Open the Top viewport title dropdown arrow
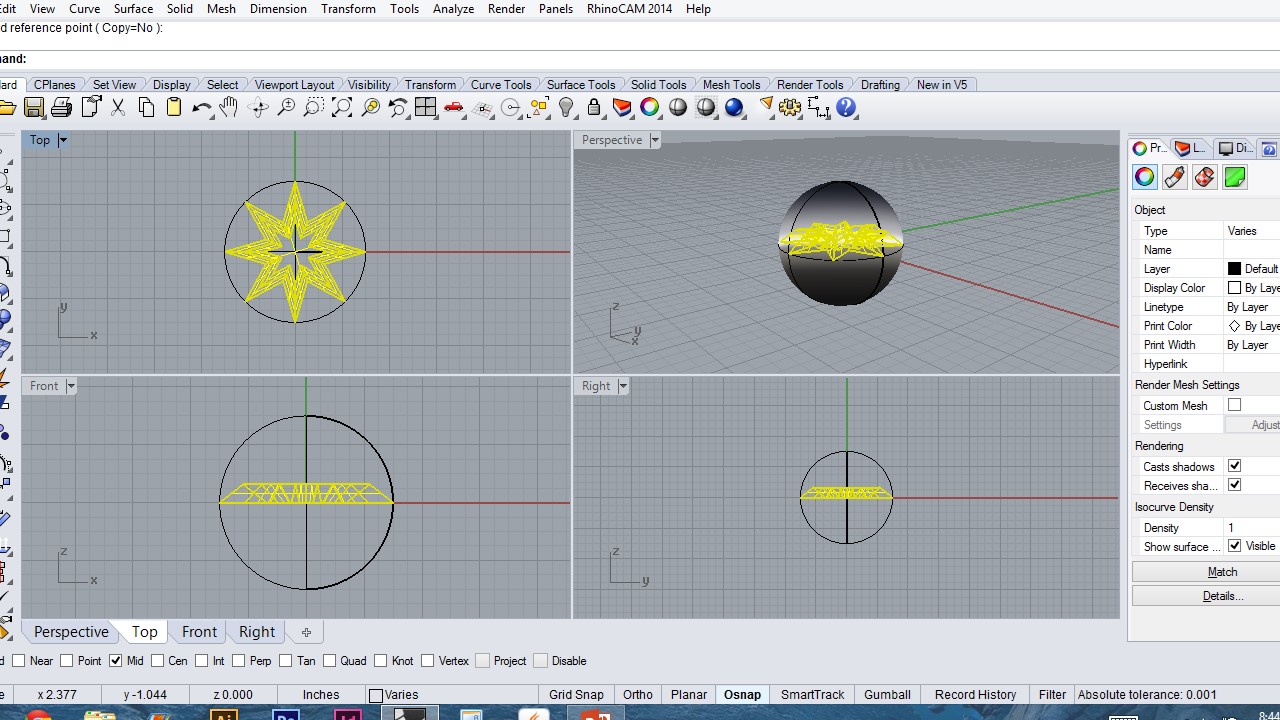 click(62, 140)
